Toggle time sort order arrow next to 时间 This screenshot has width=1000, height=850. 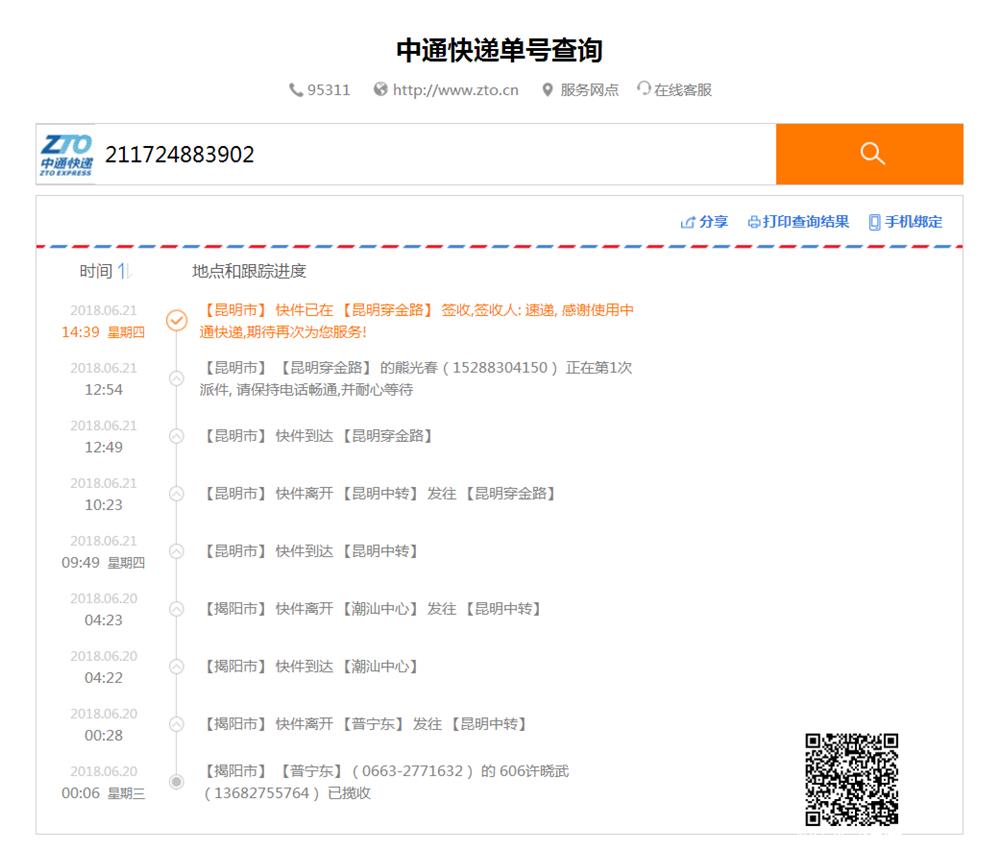click(x=124, y=271)
